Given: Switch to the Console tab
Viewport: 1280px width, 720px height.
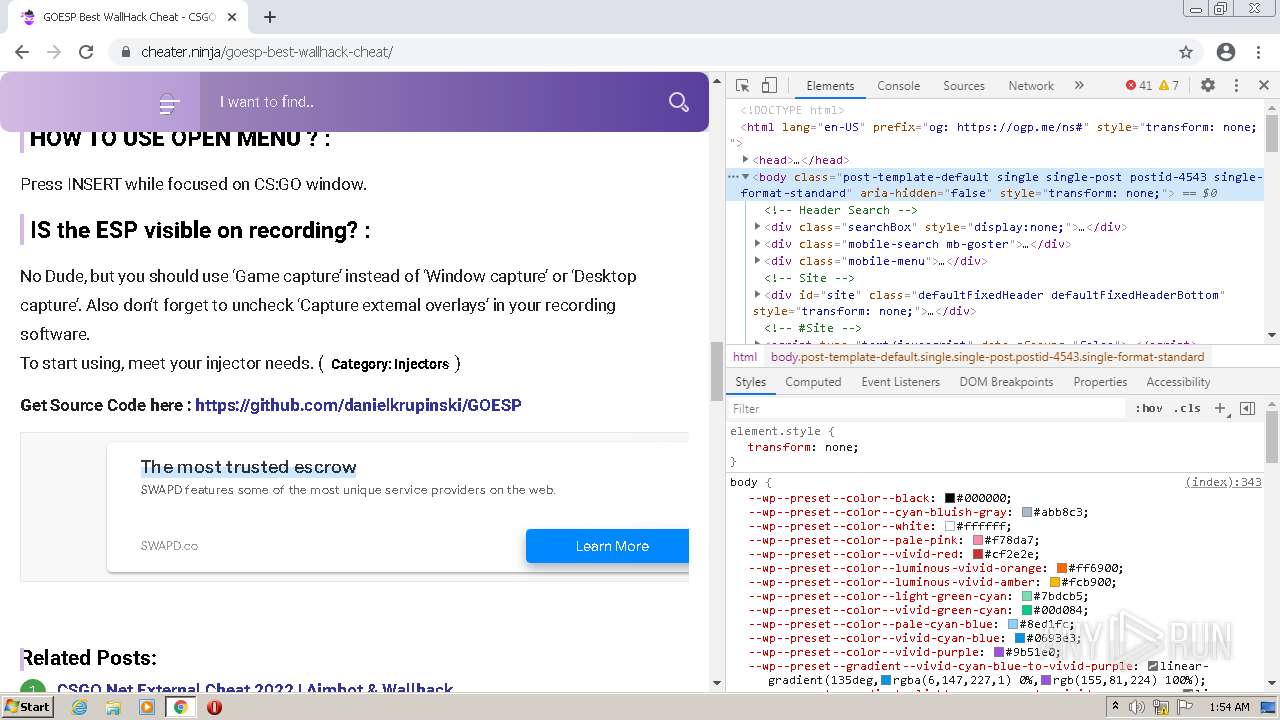Looking at the screenshot, I should pos(898,86).
